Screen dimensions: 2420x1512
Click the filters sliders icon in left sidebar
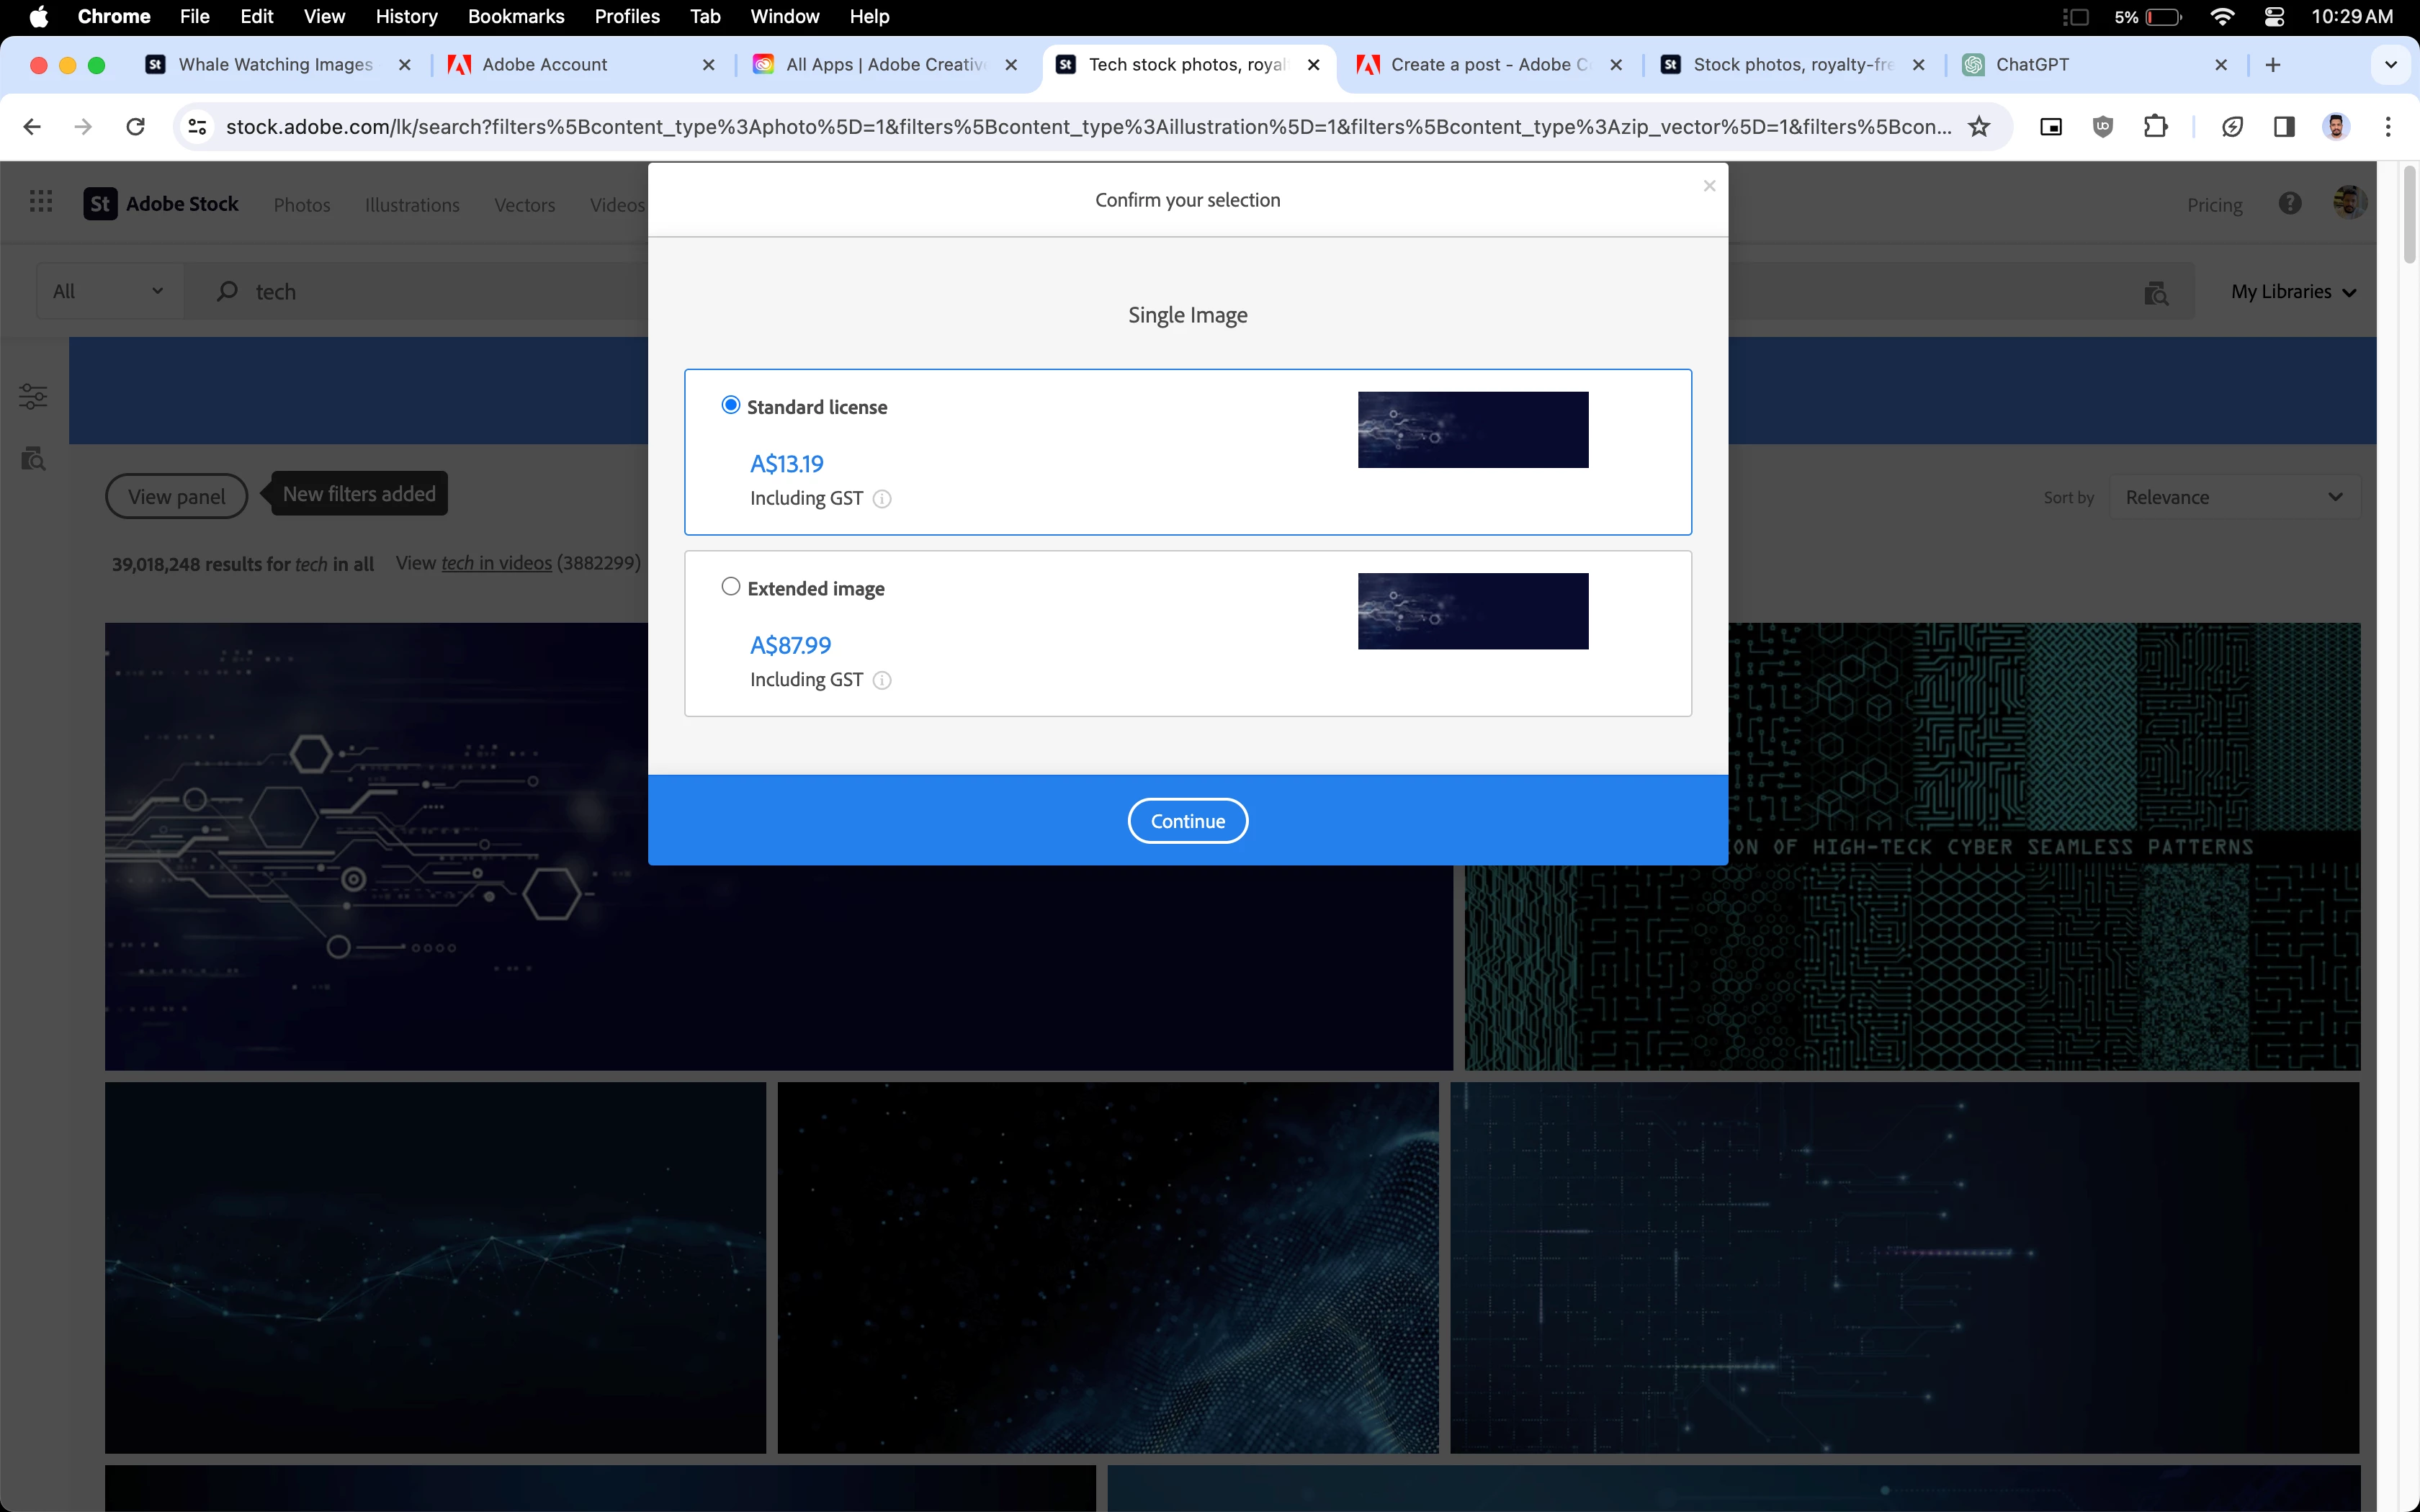[x=33, y=396]
